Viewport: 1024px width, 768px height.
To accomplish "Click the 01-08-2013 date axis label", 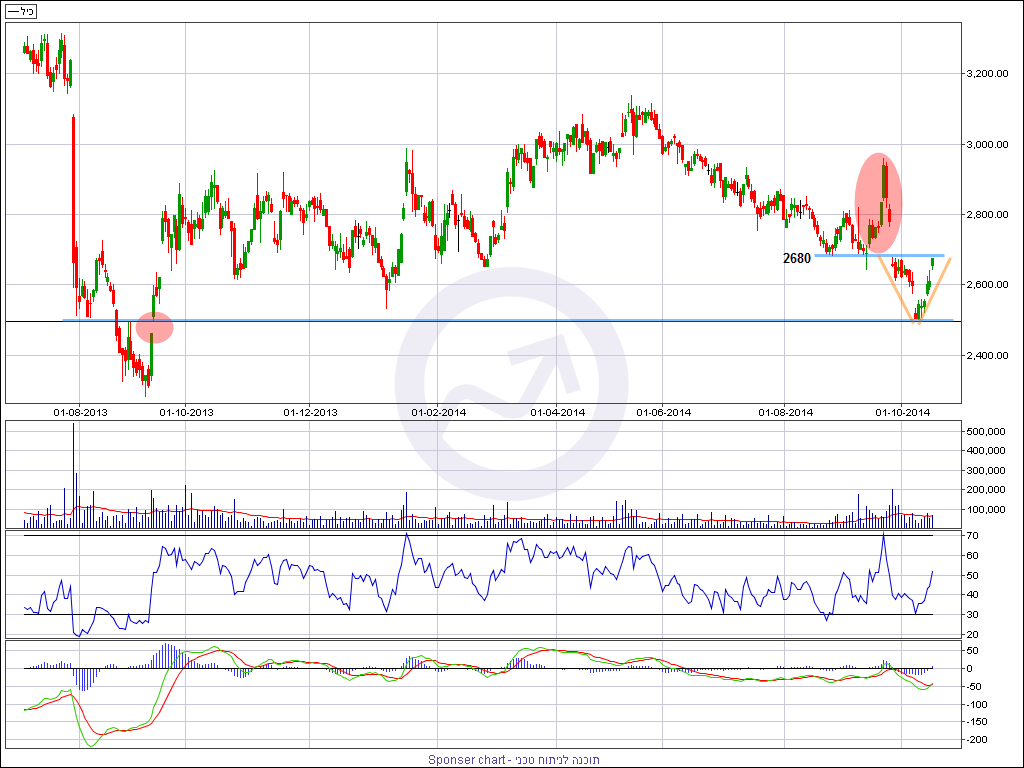I will [79, 412].
